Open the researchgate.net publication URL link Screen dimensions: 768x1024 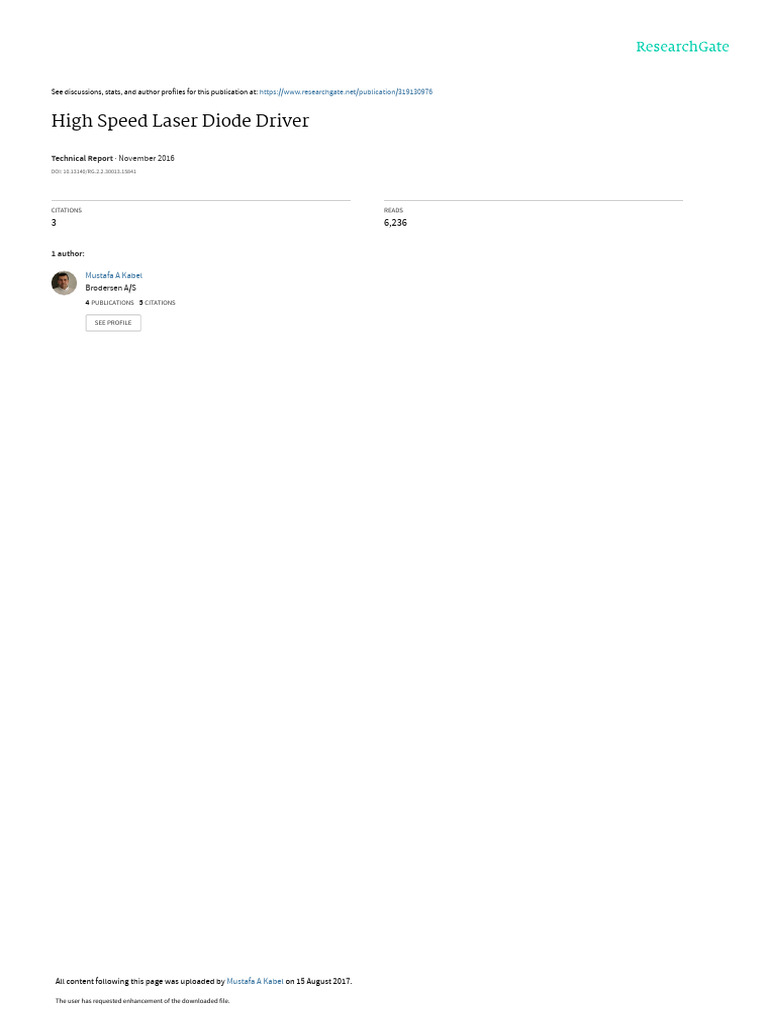pyautogui.click(x=345, y=92)
